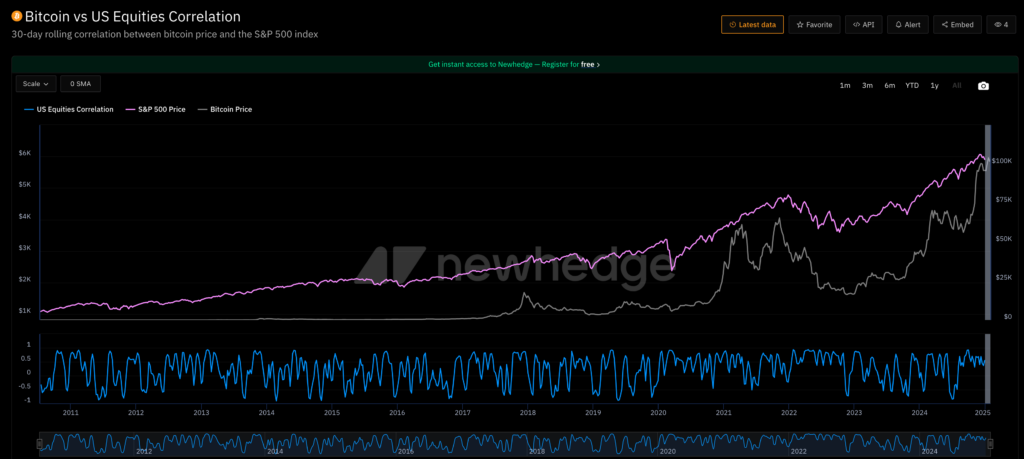Open the Latest data button

pos(752,25)
